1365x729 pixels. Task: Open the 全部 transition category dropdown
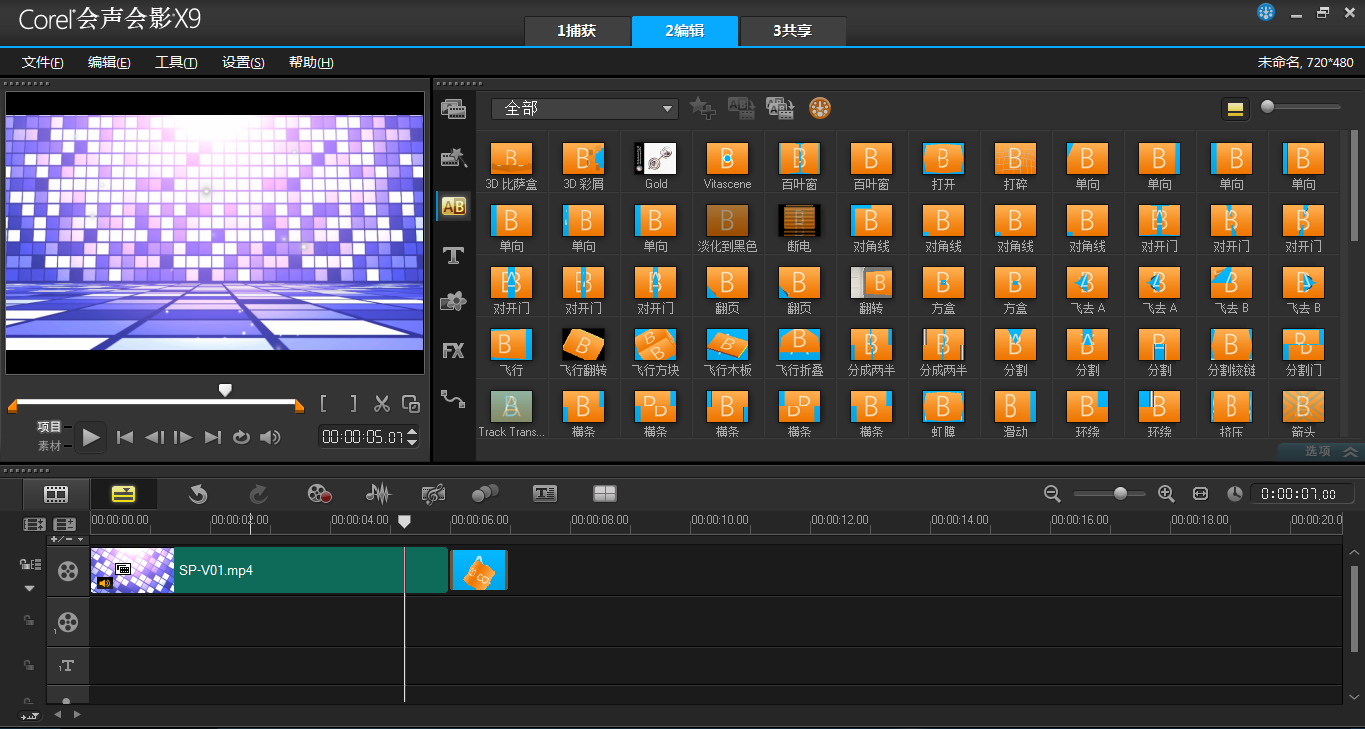[x=585, y=108]
